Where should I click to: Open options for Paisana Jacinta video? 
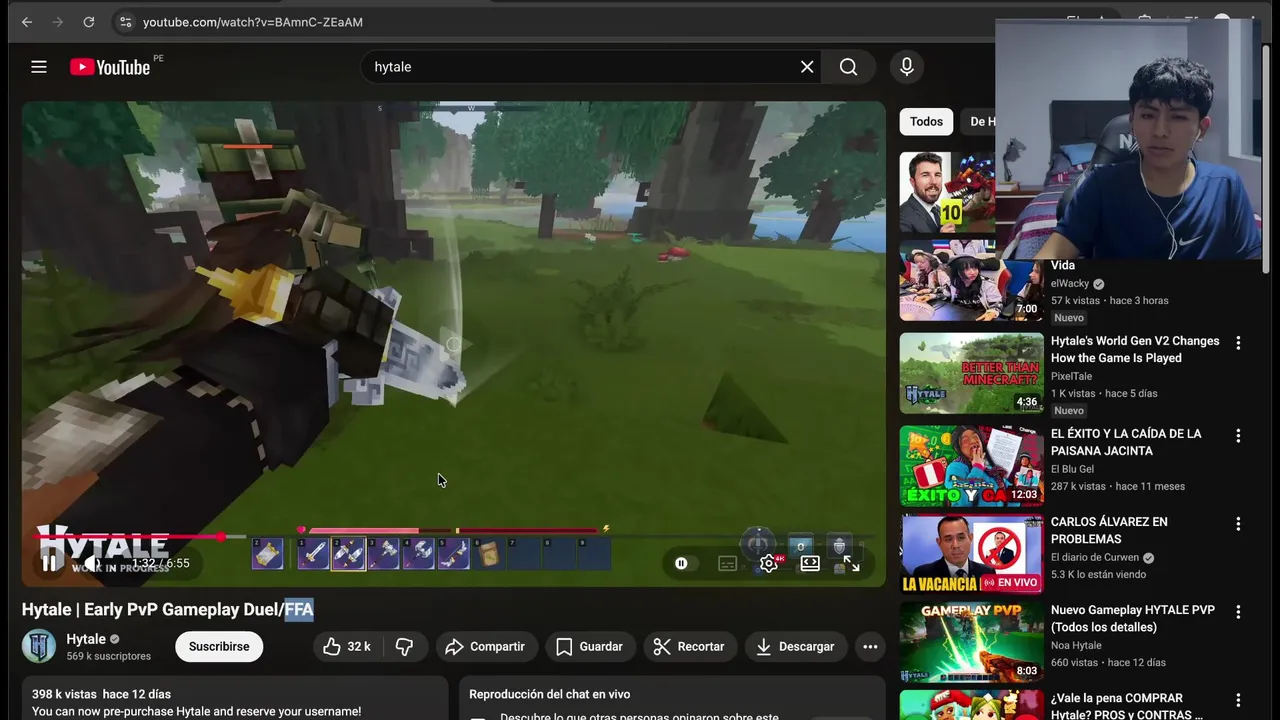tap(1238, 436)
